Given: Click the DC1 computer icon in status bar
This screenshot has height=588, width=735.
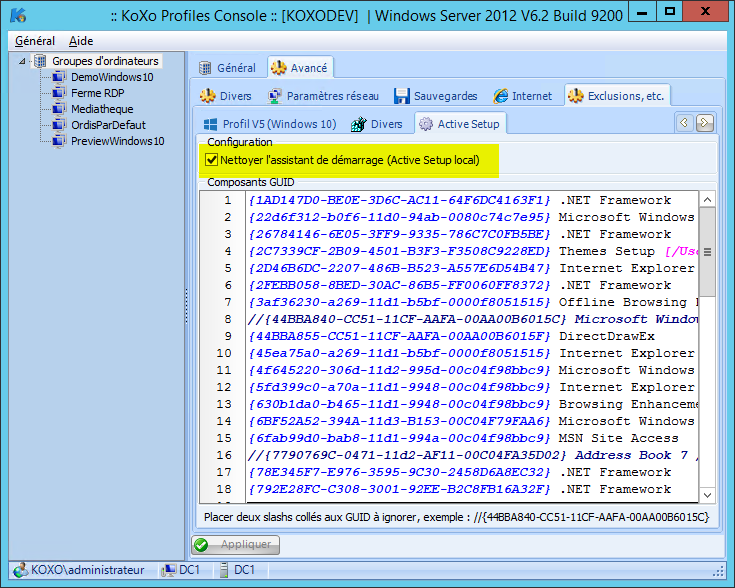Looking at the screenshot, I should (x=168, y=570).
